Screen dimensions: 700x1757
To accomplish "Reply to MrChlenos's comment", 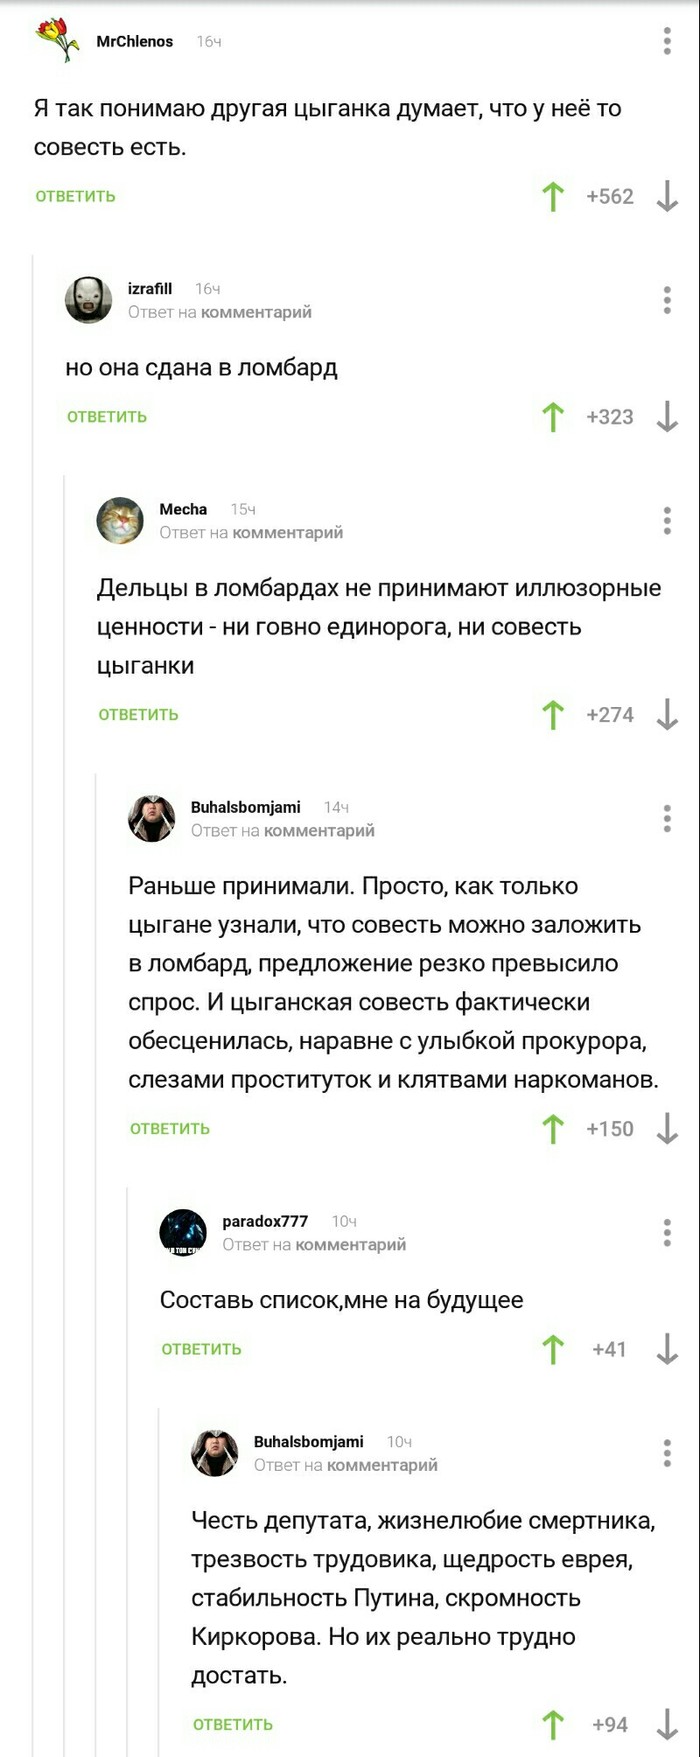I will click(76, 197).
